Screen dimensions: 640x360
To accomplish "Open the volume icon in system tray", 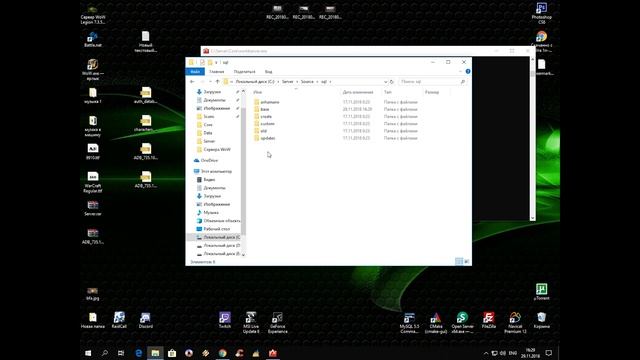I will [503, 353].
